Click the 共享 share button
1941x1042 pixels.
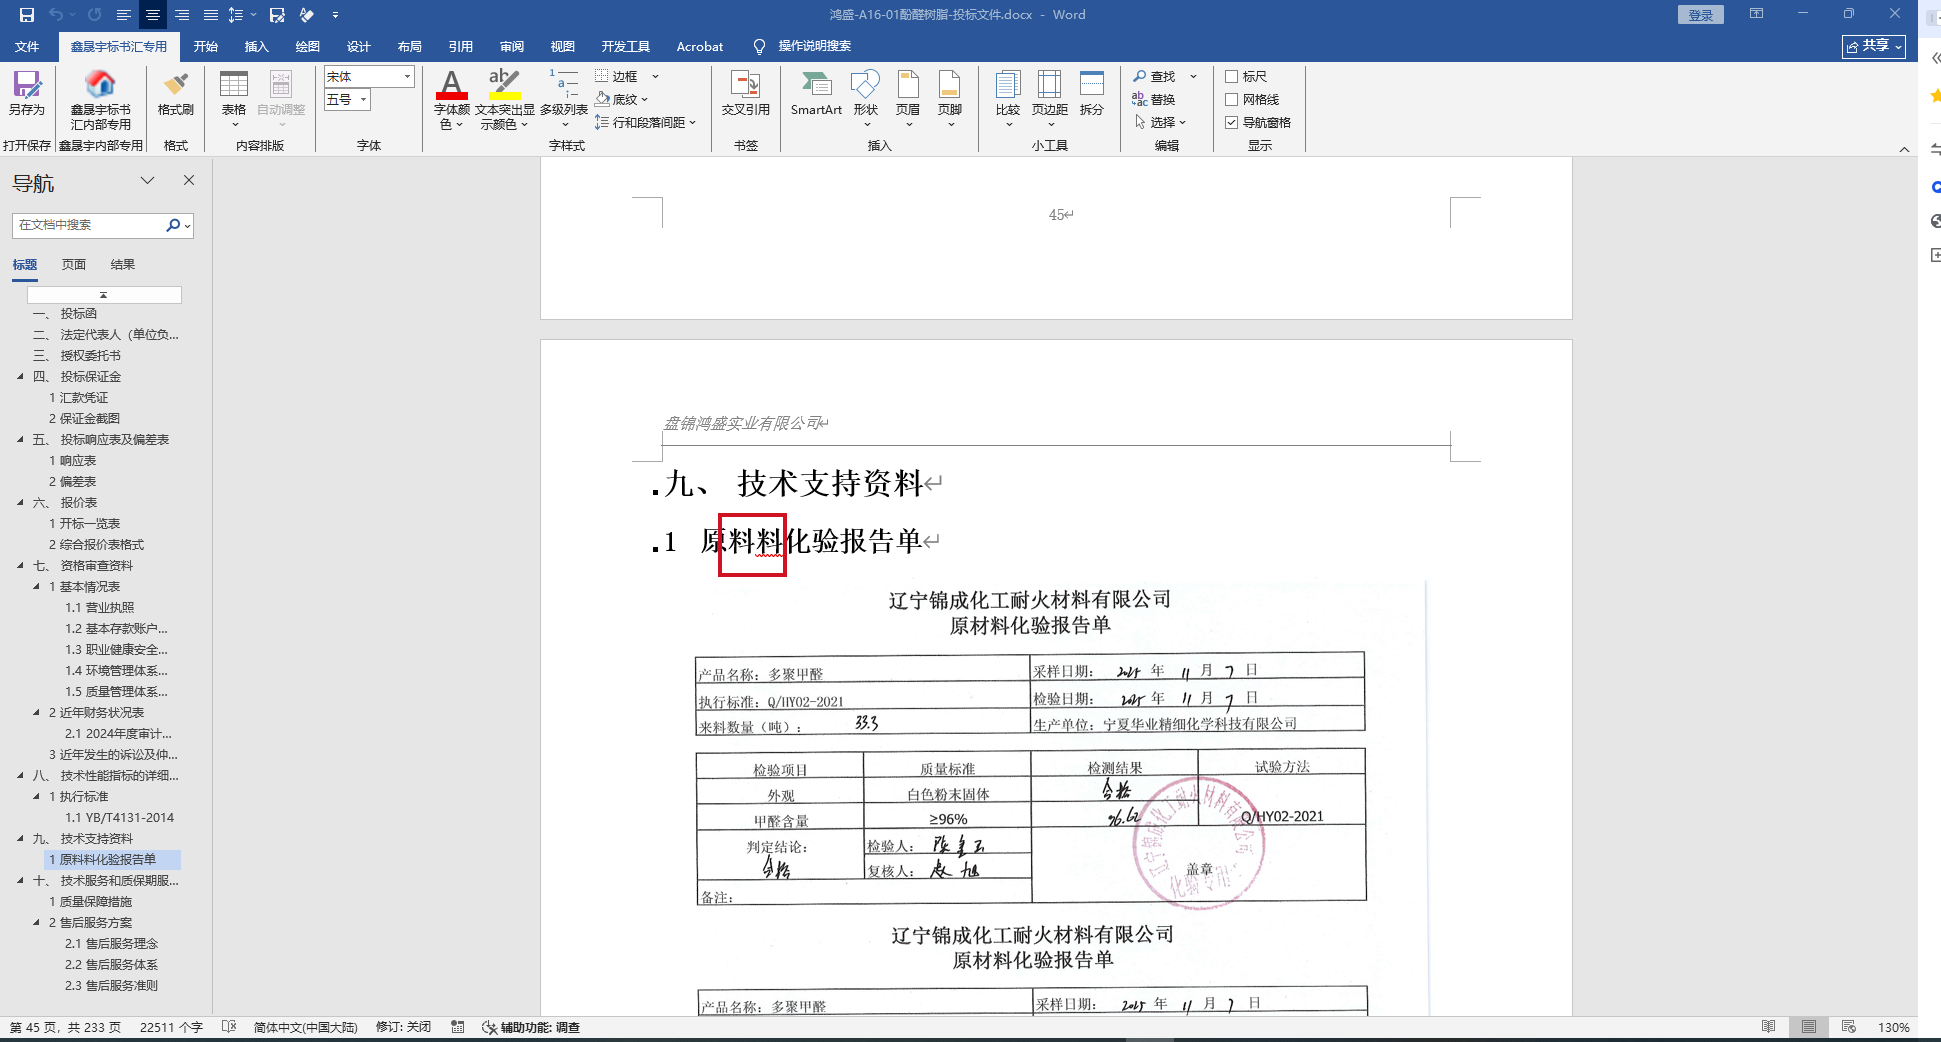point(1873,47)
